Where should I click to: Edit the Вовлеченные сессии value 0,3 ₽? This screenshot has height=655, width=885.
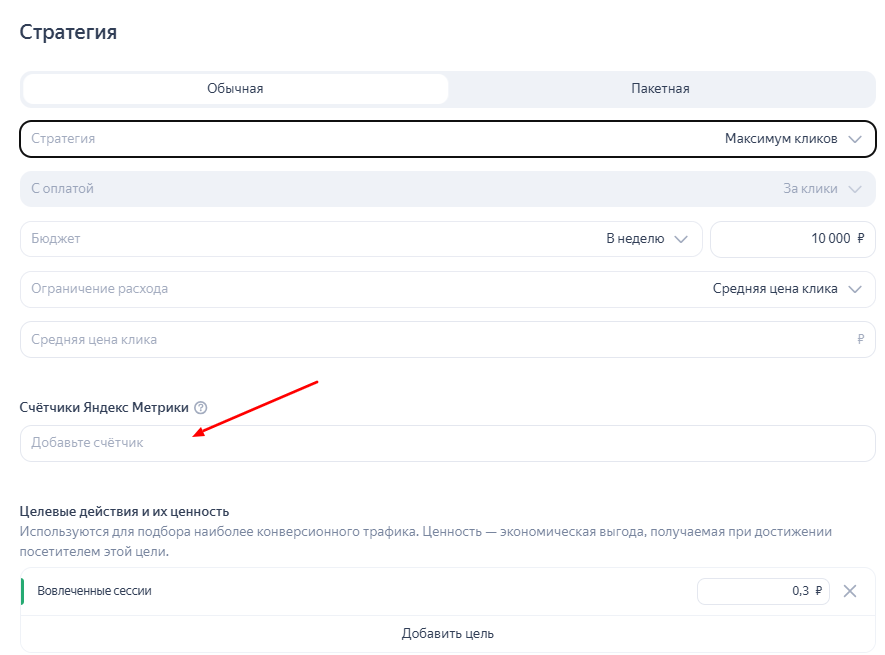763,591
